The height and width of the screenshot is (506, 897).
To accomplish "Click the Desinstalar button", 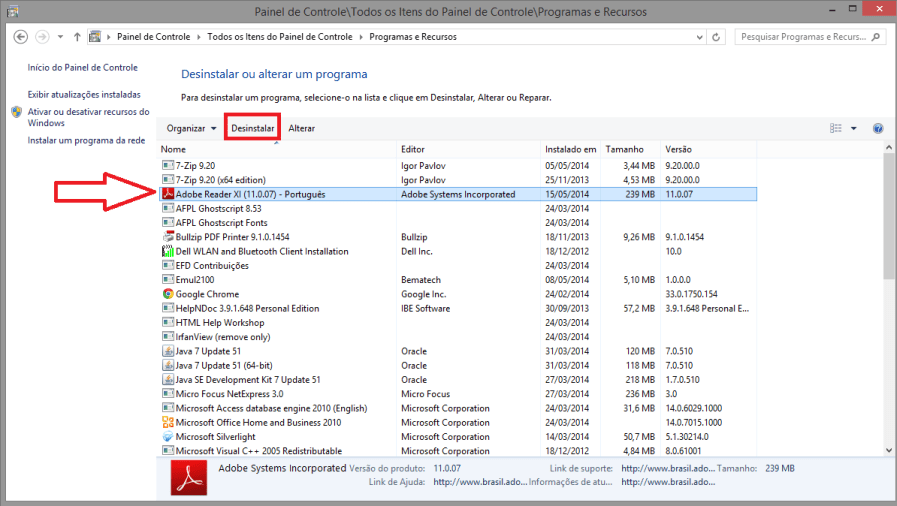I will 252,128.
